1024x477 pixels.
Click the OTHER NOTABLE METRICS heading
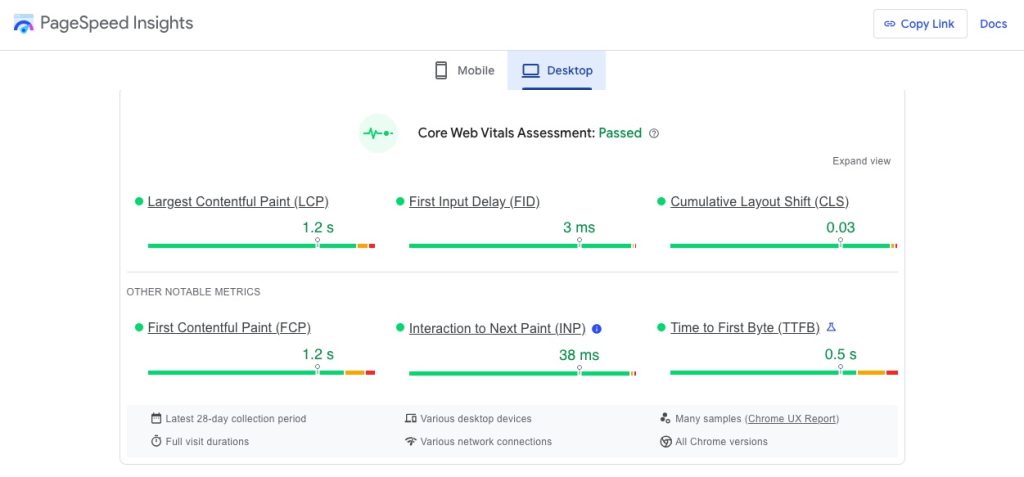point(193,291)
